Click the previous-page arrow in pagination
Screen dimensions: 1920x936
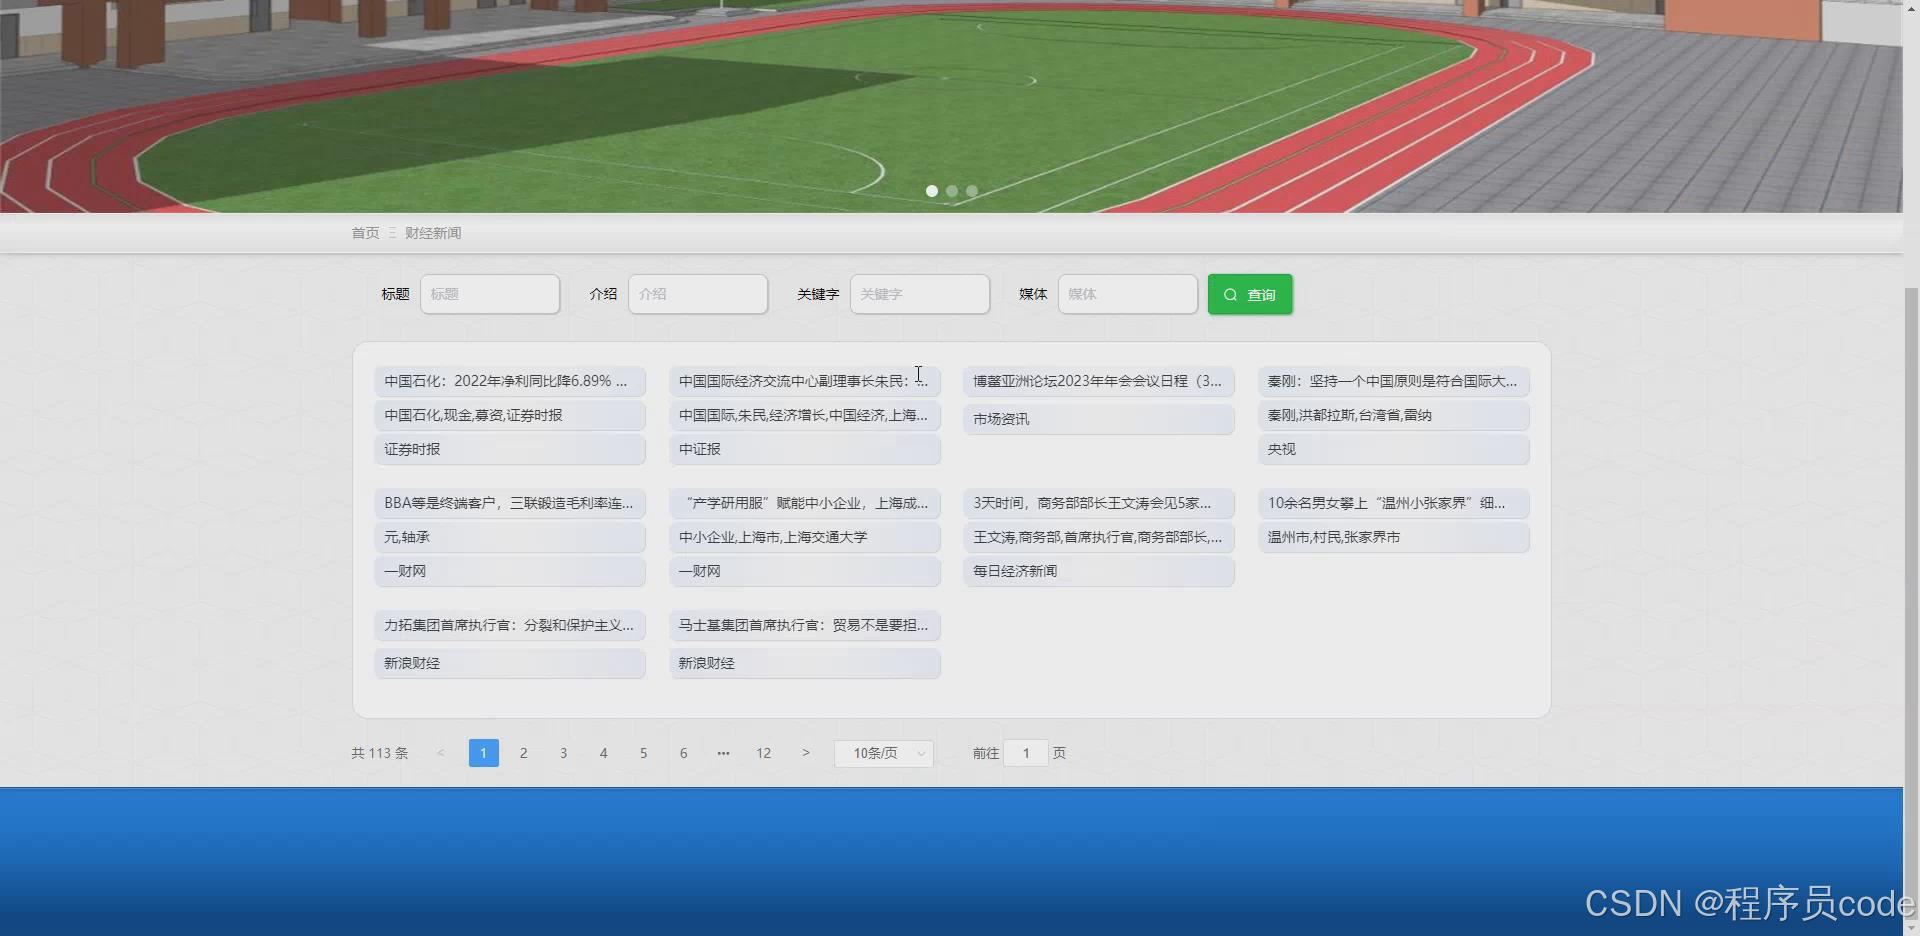coord(442,753)
